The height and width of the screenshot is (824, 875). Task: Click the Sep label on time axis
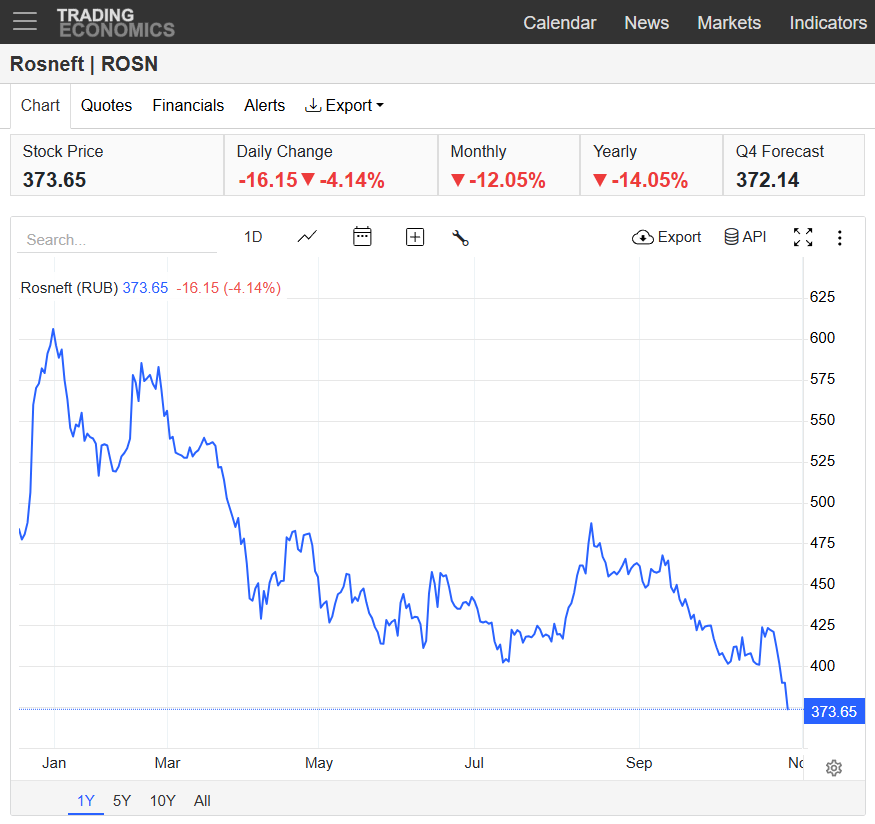tap(639, 763)
